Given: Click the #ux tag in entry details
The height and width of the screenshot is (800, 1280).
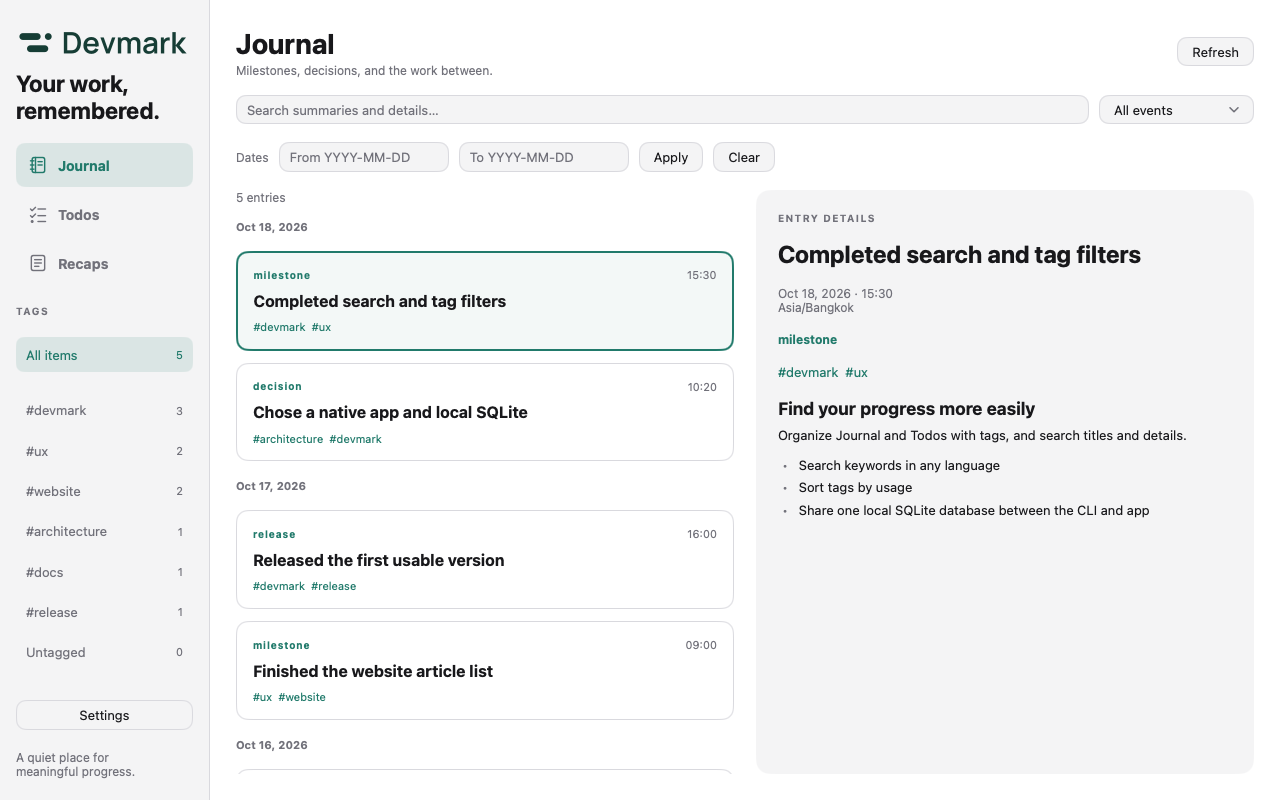Looking at the screenshot, I should pyautogui.click(x=857, y=372).
